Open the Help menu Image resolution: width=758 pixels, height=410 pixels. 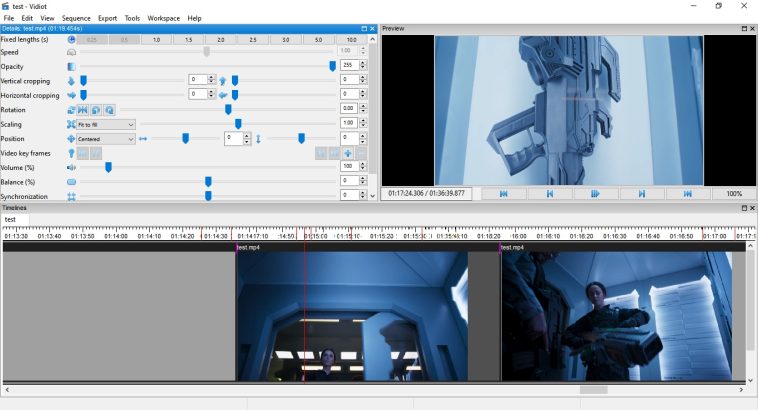(x=194, y=18)
